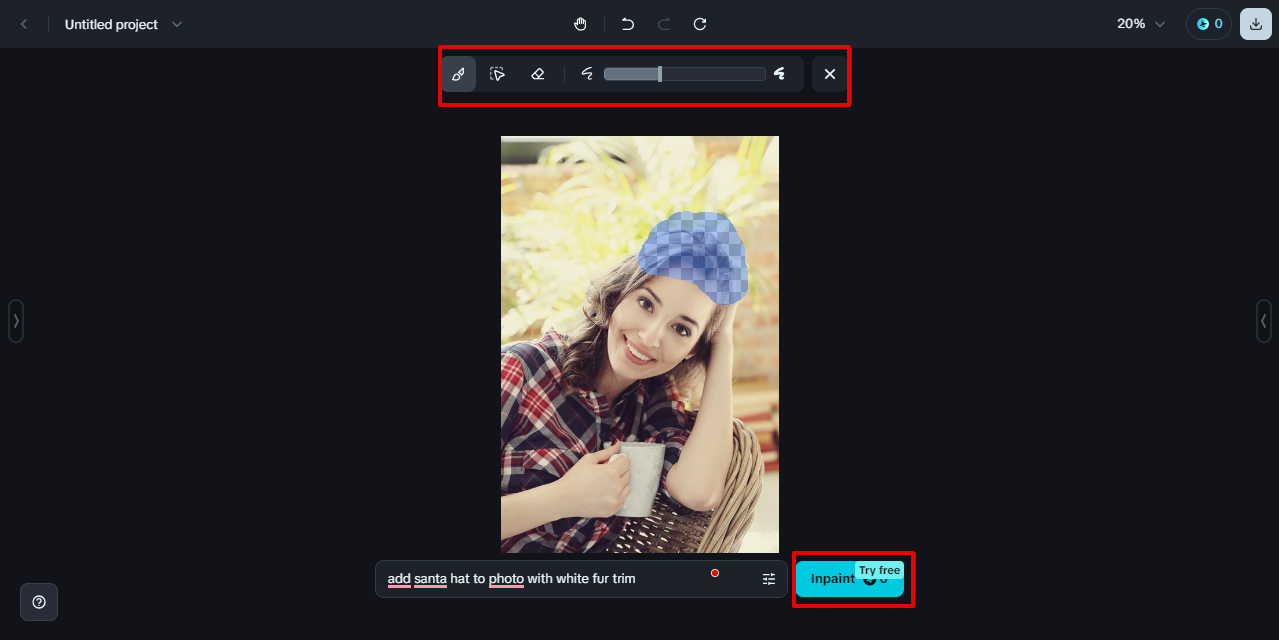
Task: Click the reset refresh icon
Action: pyautogui.click(x=700, y=24)
